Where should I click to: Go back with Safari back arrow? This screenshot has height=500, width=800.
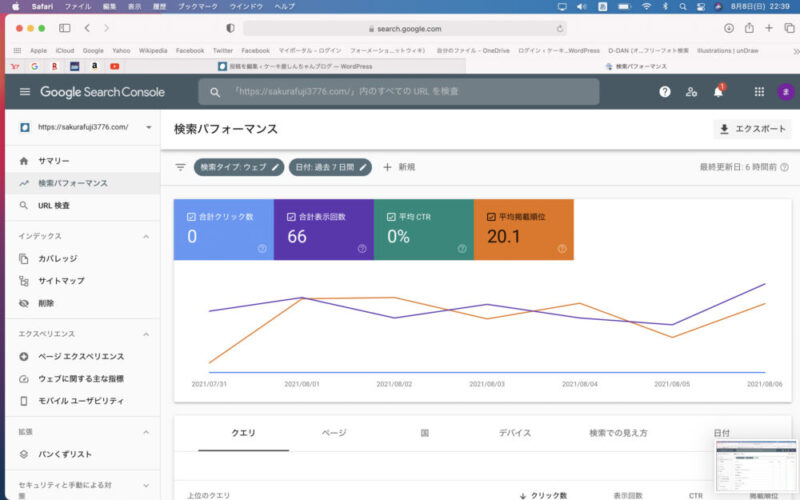click(87, 28)
